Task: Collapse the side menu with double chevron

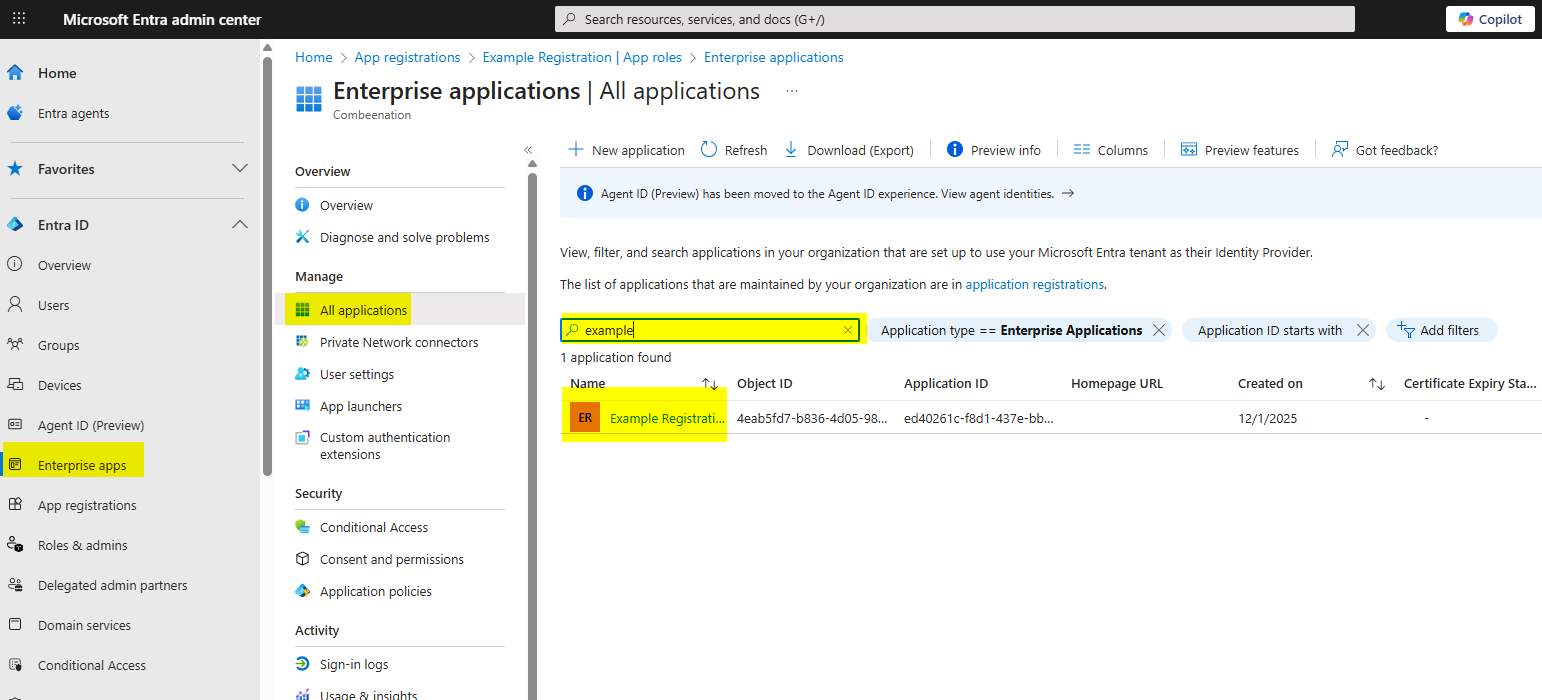Action: pos(528,150)
